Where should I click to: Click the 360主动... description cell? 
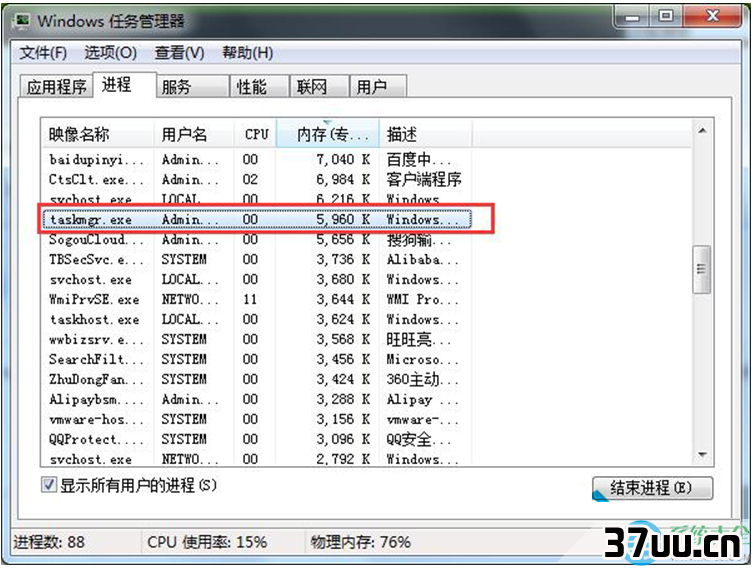coord(423,380)
